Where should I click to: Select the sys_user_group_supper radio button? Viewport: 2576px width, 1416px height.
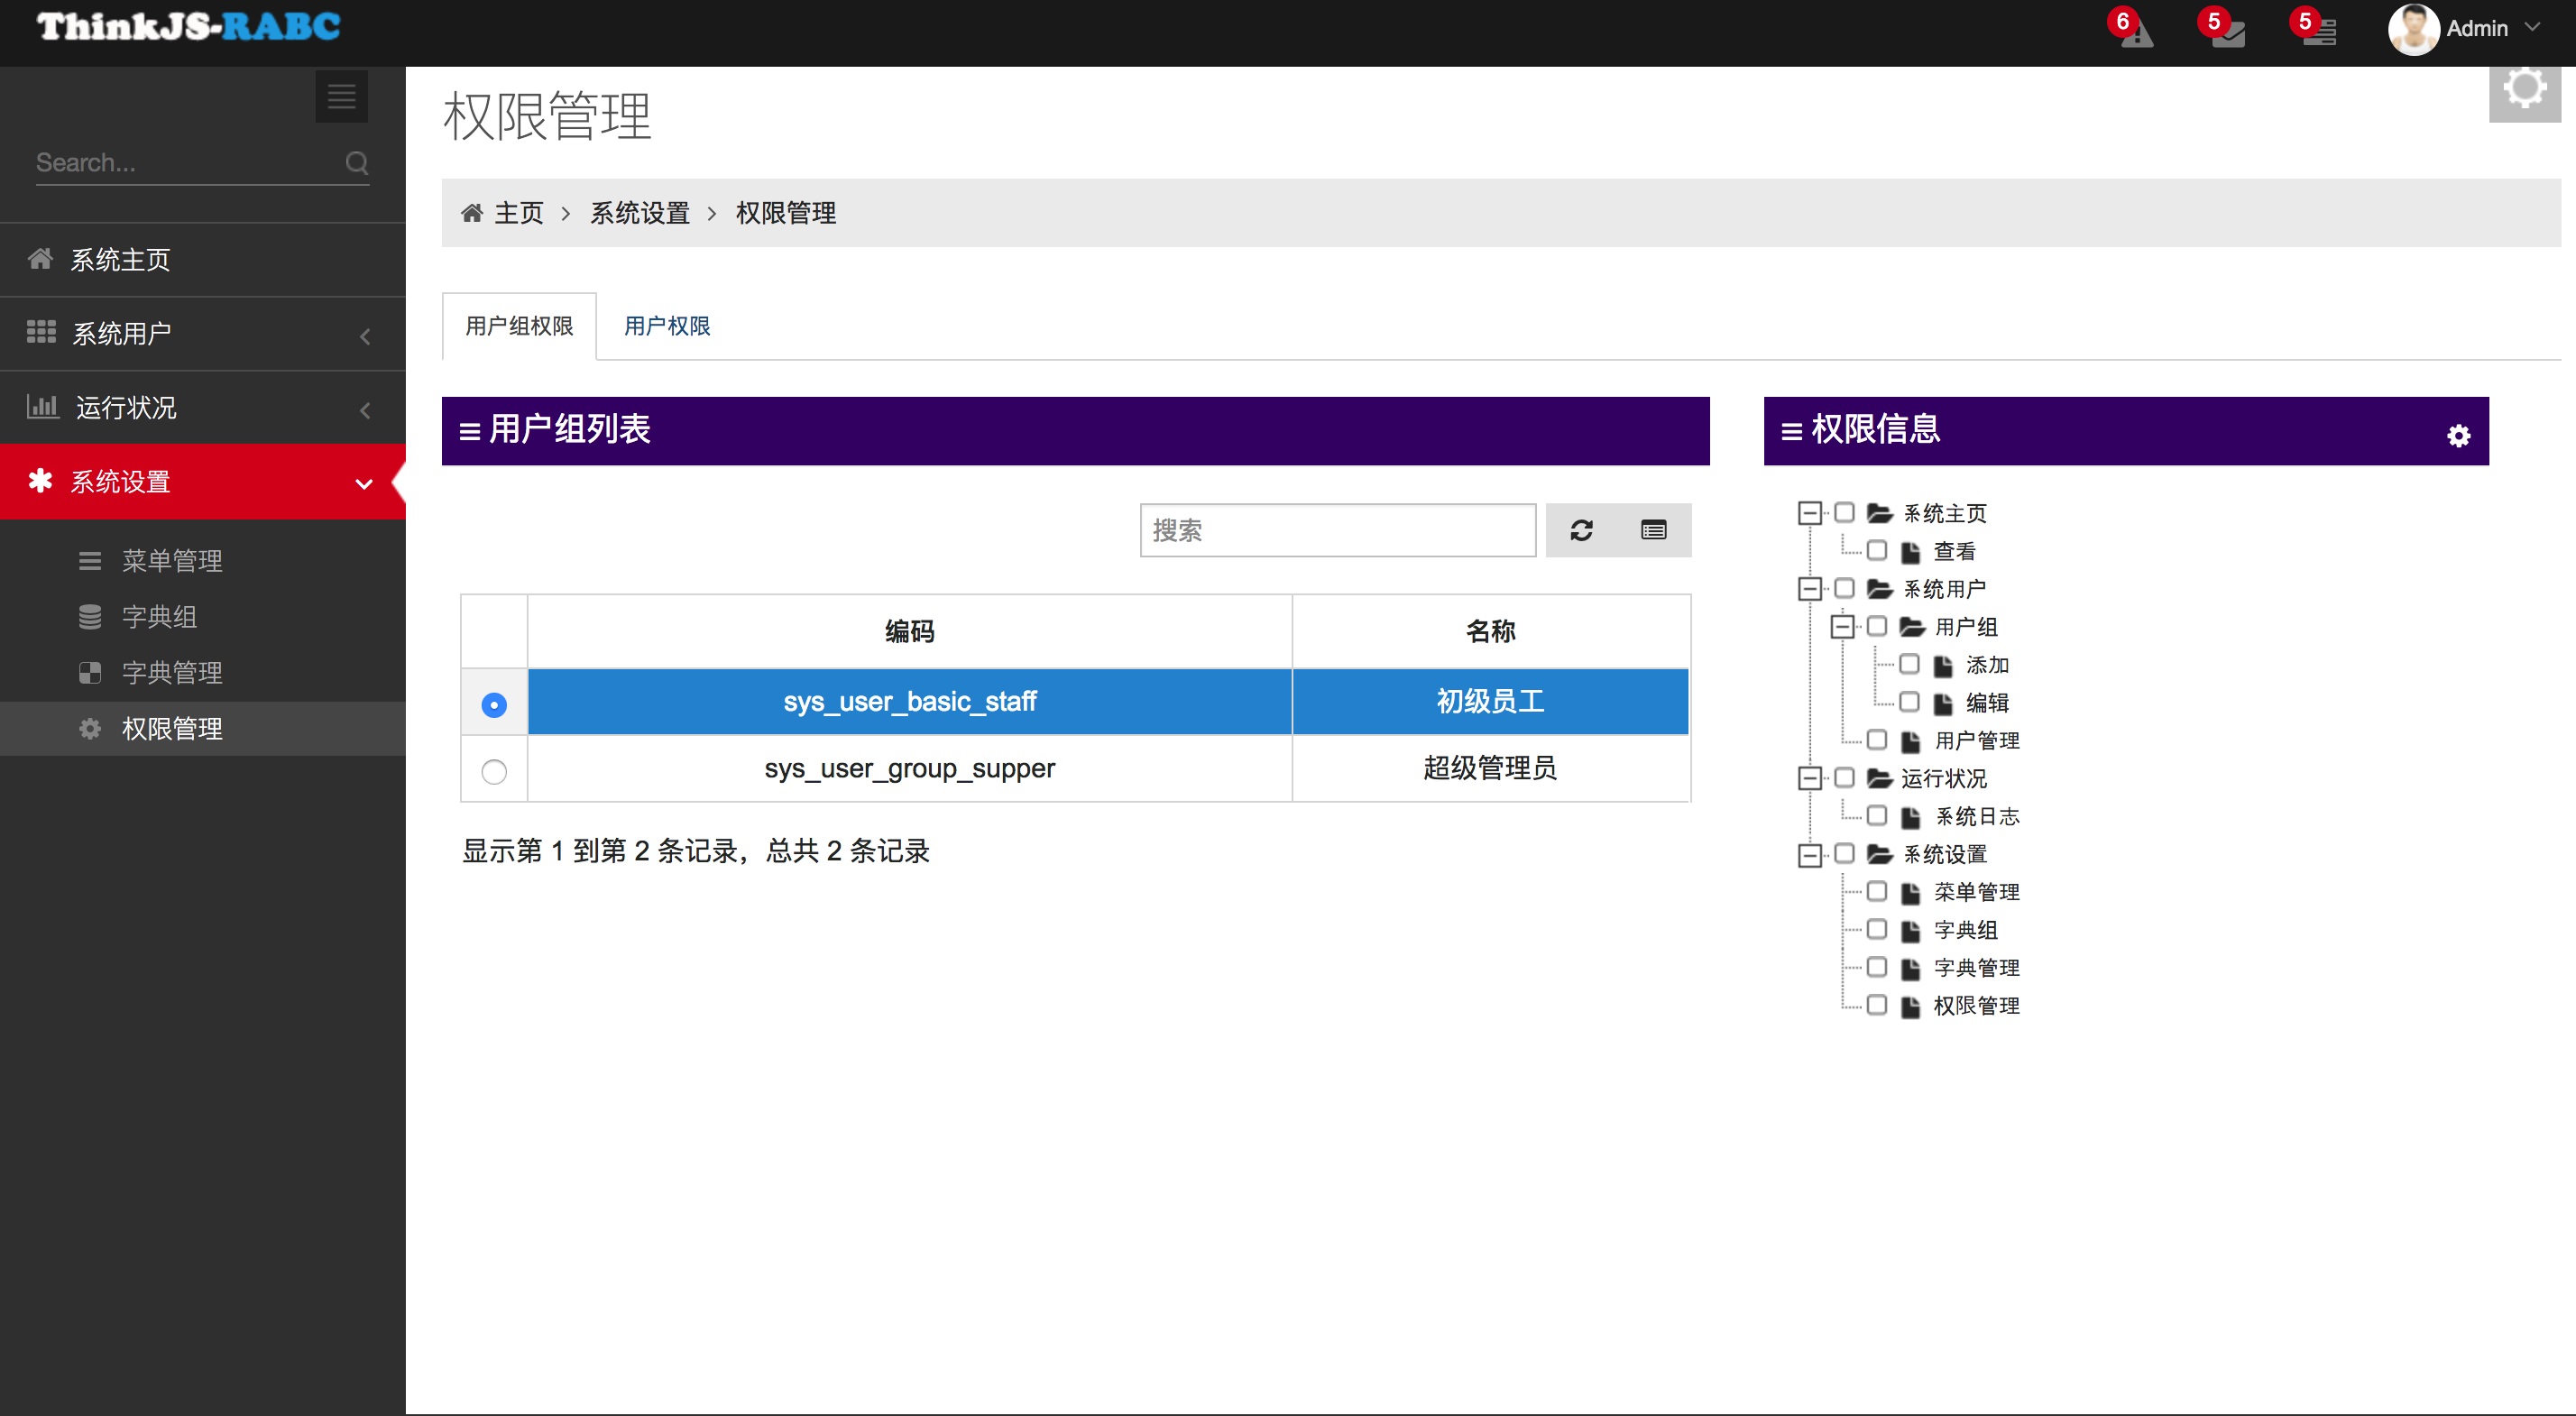(x=494, y=771)
